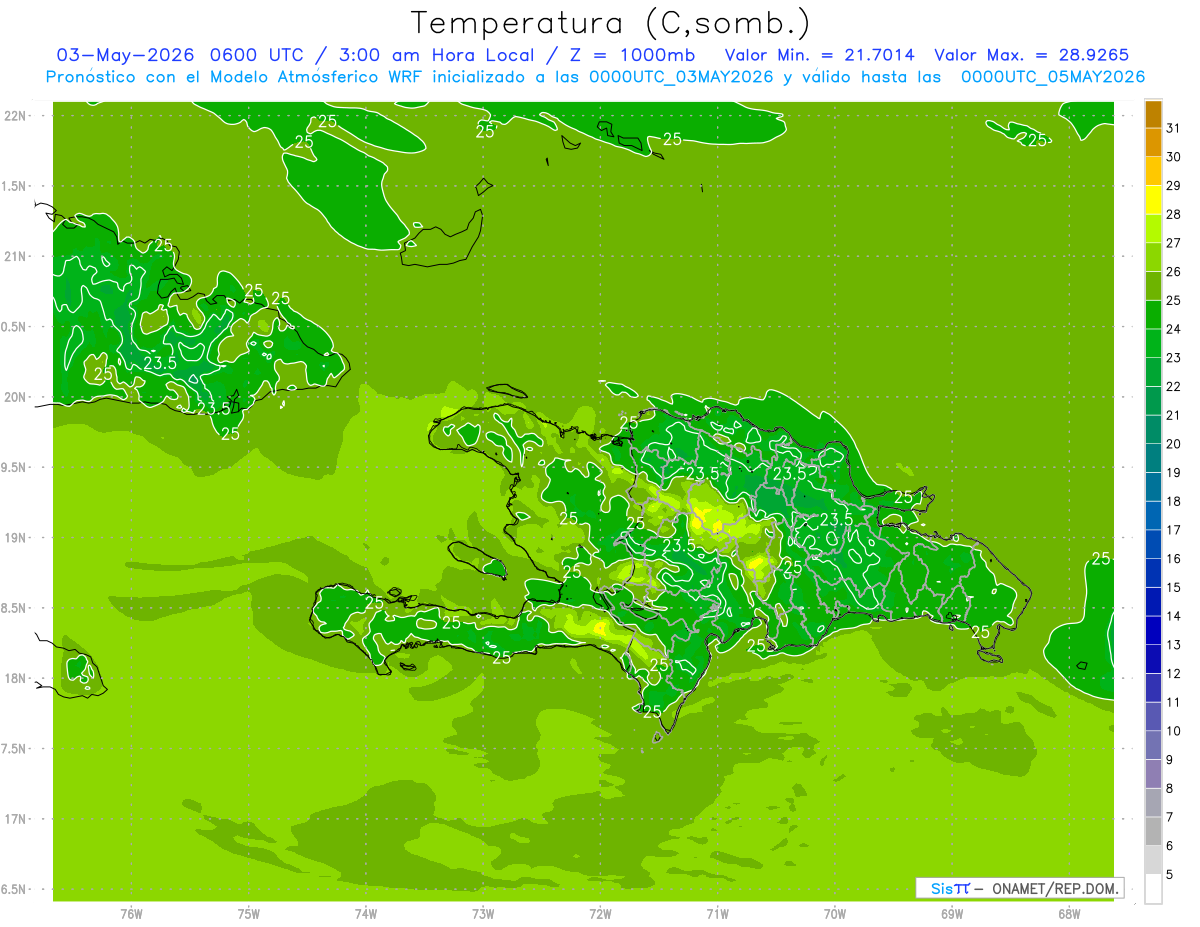Pick the white swatch at the legend bottom
The width and height of the screenshot is (1200, 927).
1153,889
